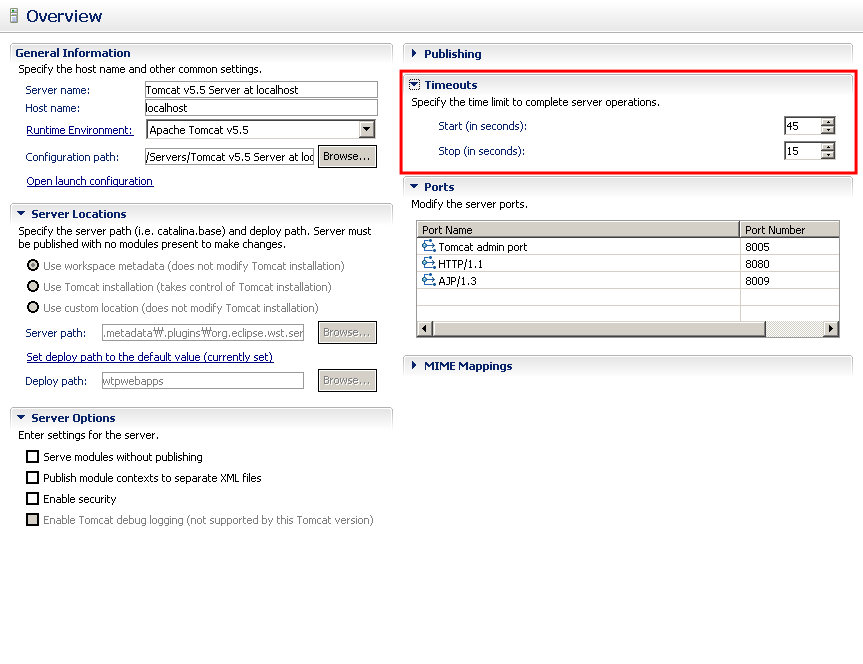Open the Runtime Environment dropdown
The width and height of the screenshot is (863, 664).
tap(367, 129)
